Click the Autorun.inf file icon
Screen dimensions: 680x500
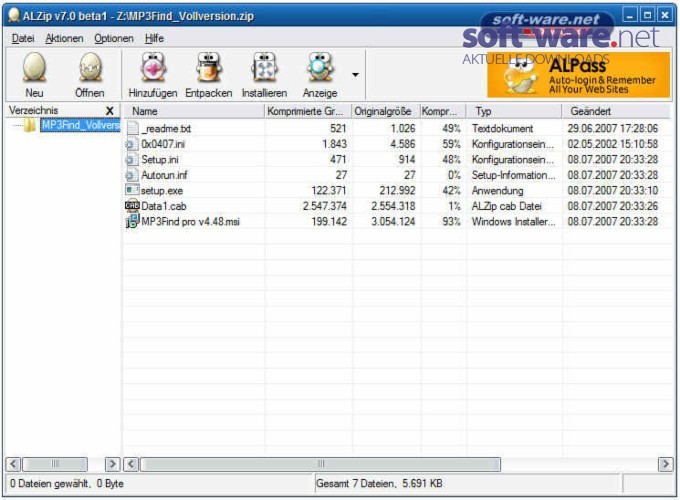click(132, 176)
